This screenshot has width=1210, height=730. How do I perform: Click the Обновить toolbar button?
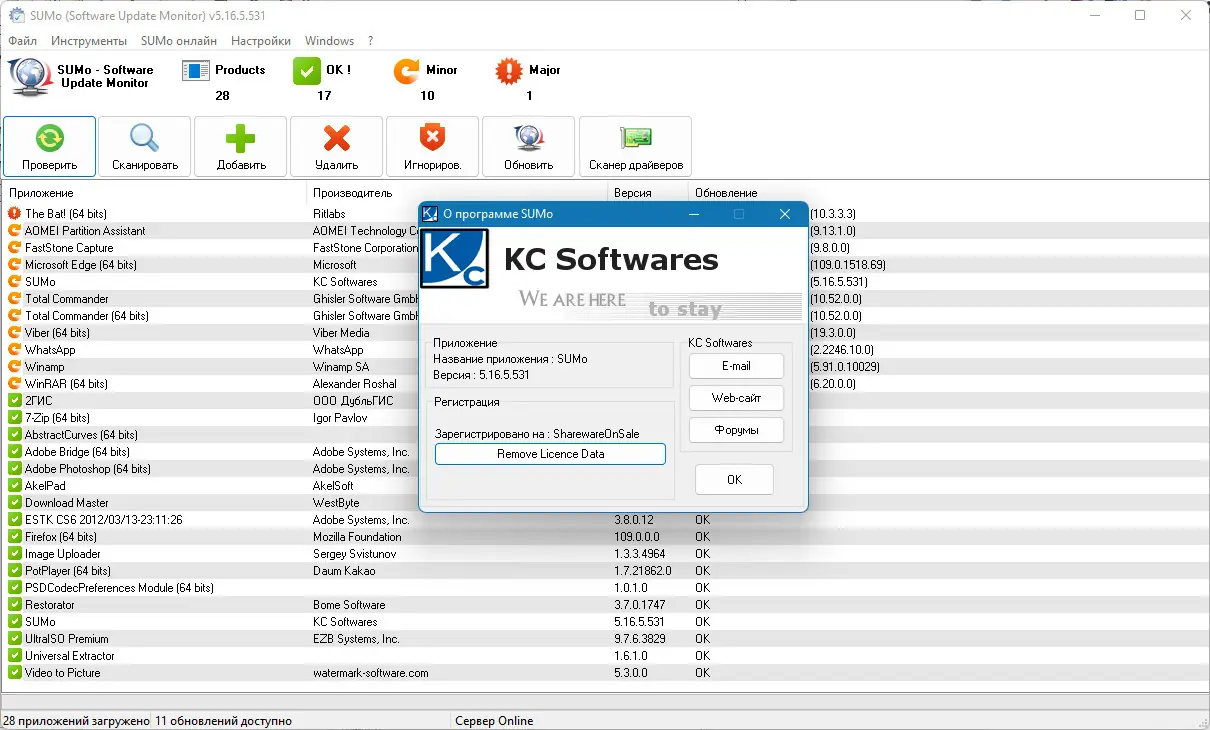click(x=528, y=146)
